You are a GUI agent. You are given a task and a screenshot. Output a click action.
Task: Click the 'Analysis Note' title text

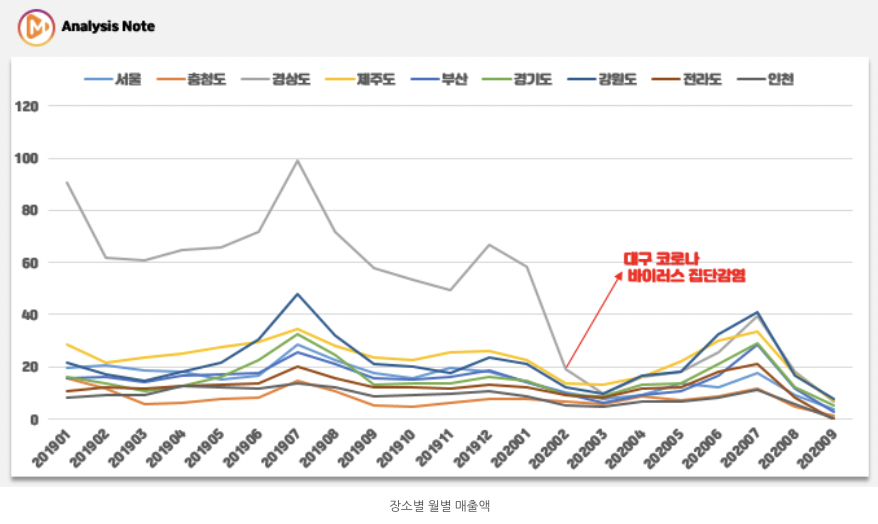tap(108, 26)
